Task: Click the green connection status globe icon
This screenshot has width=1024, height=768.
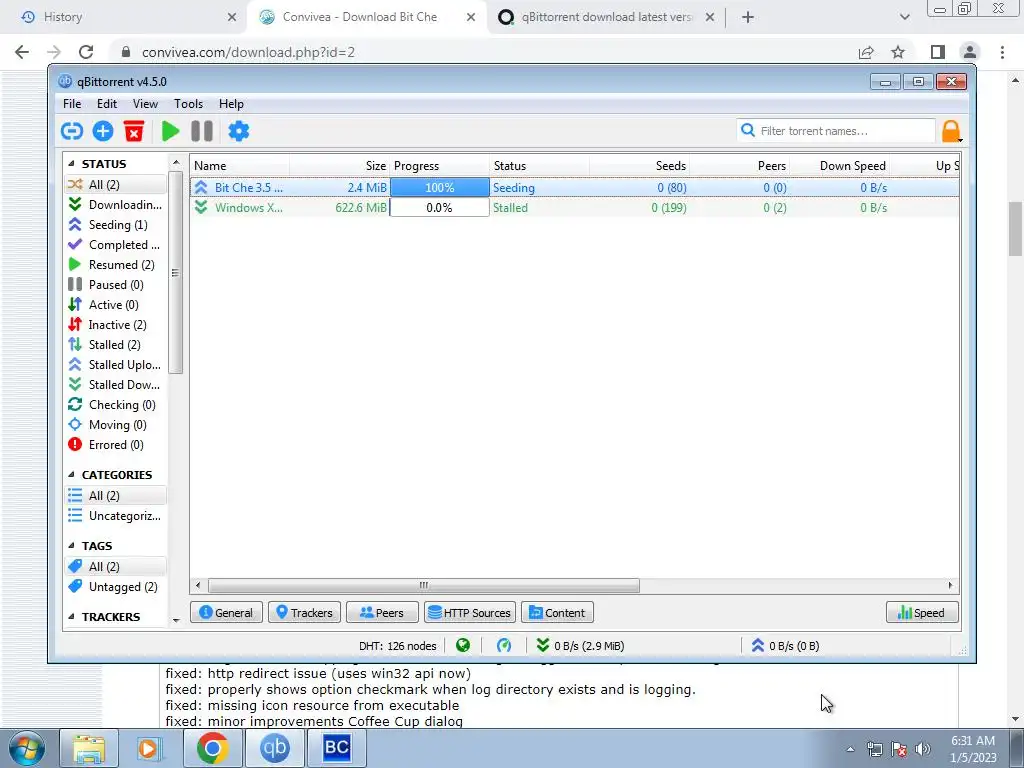Action: point(463,646)
